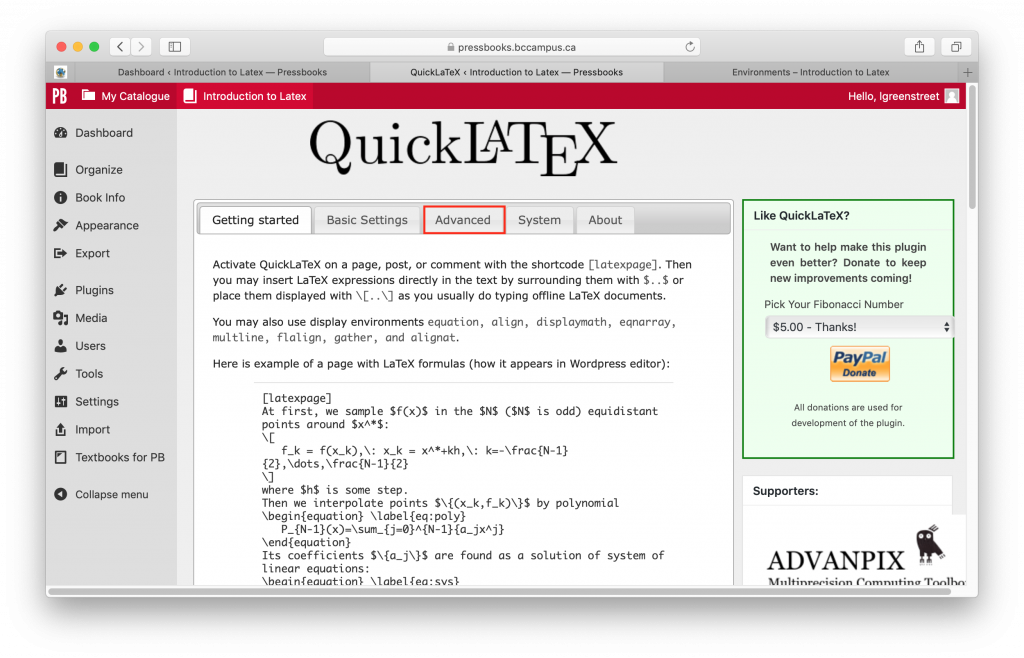Open the Tools menu item
Image resolution: width=1024 pixels, height=658 pixels.
tap(89, 373)
